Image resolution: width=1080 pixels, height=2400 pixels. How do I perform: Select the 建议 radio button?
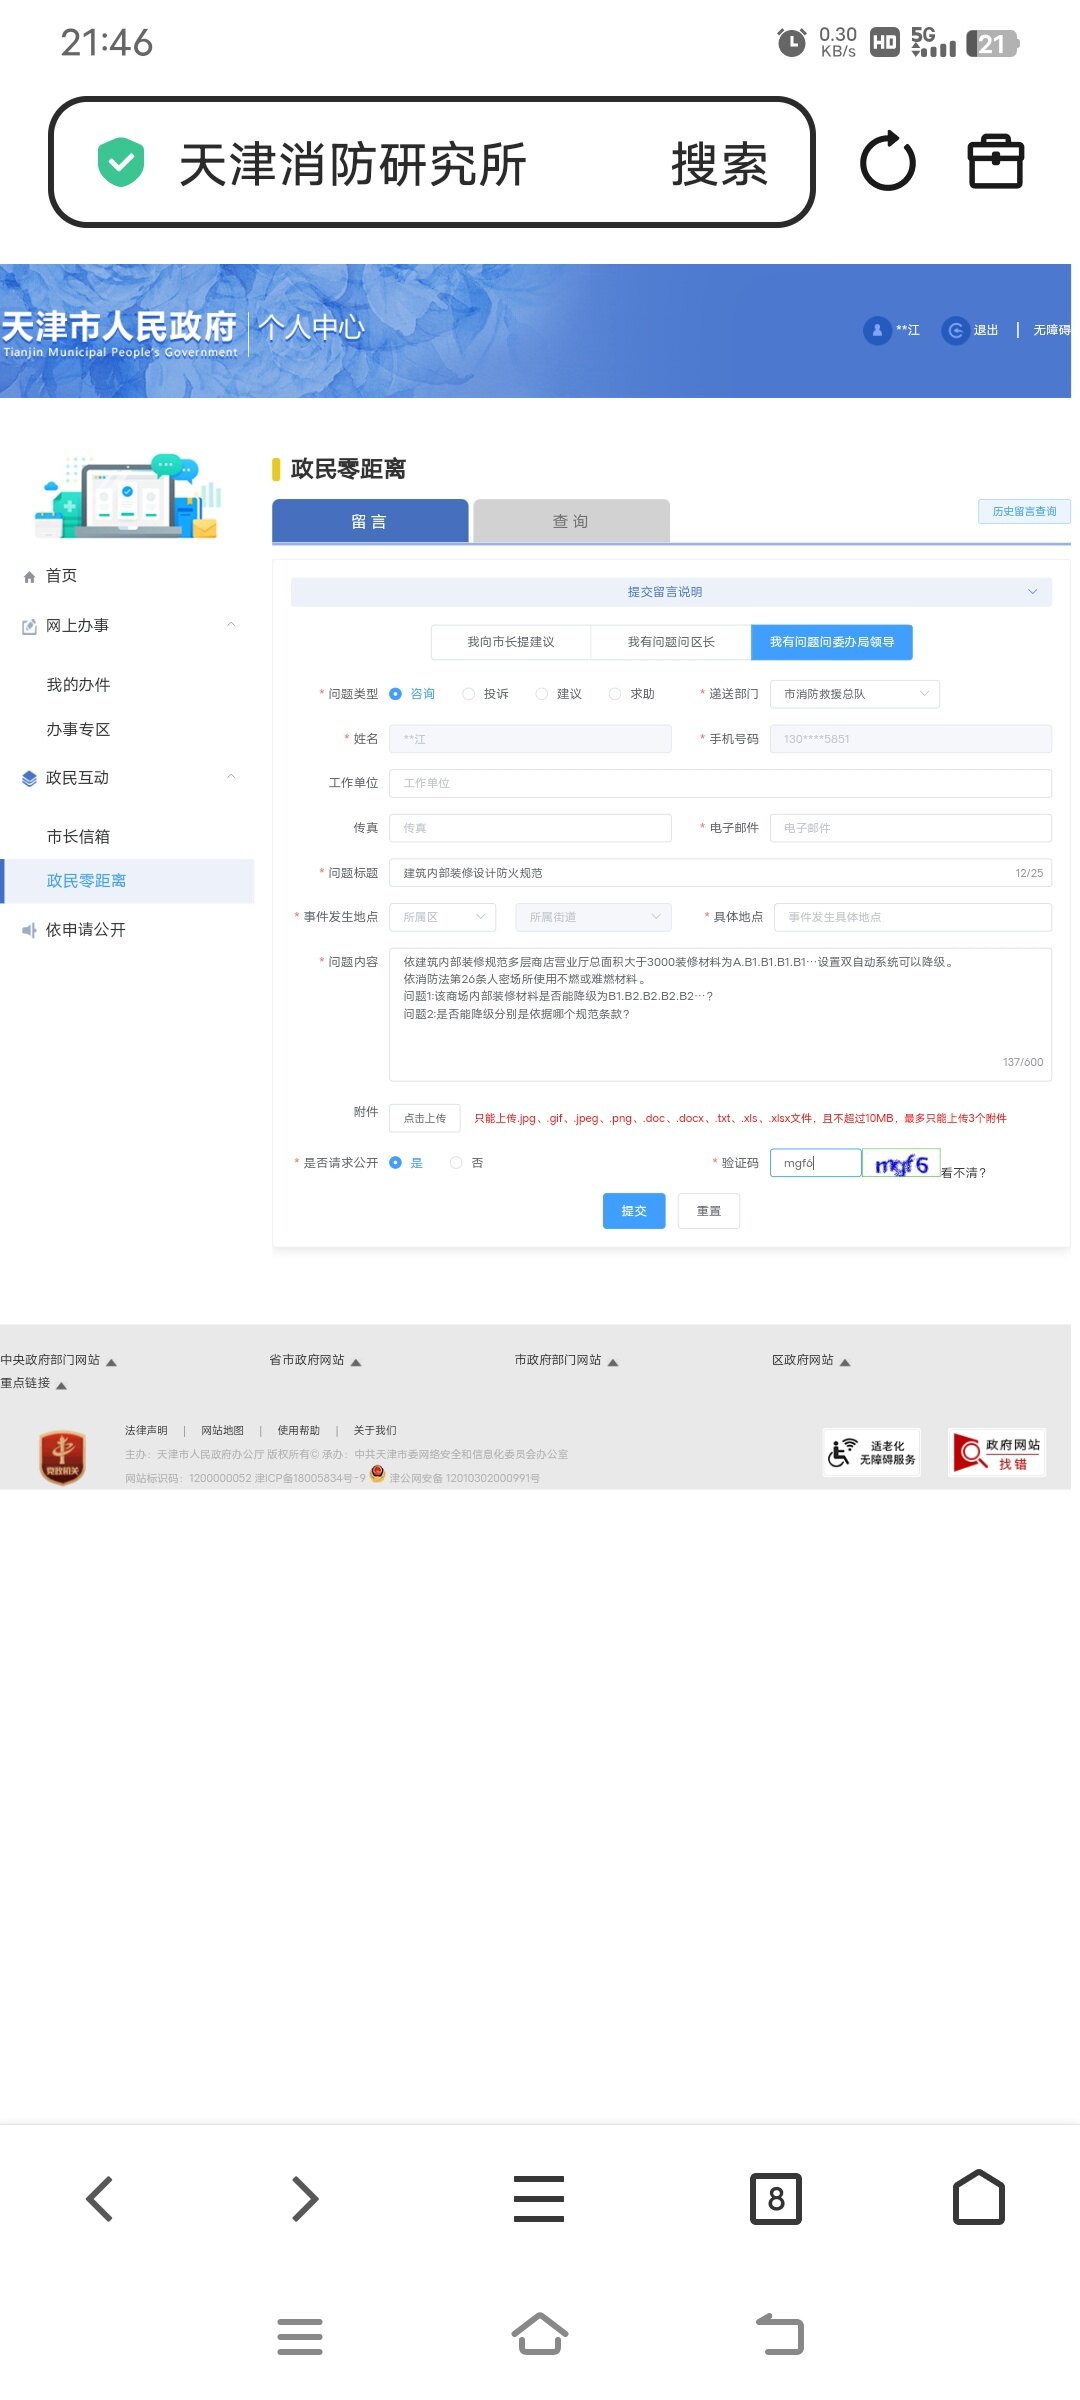[541, 694]
